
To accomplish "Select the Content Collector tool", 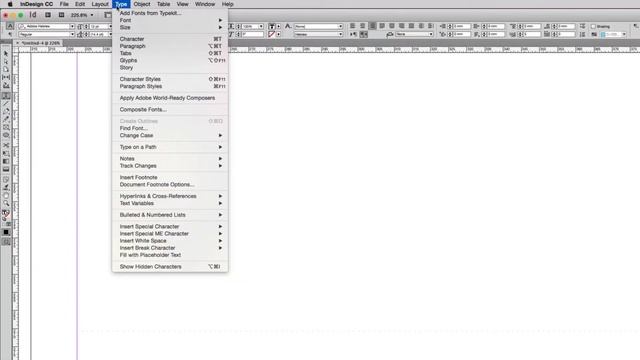I will [6, 86].
